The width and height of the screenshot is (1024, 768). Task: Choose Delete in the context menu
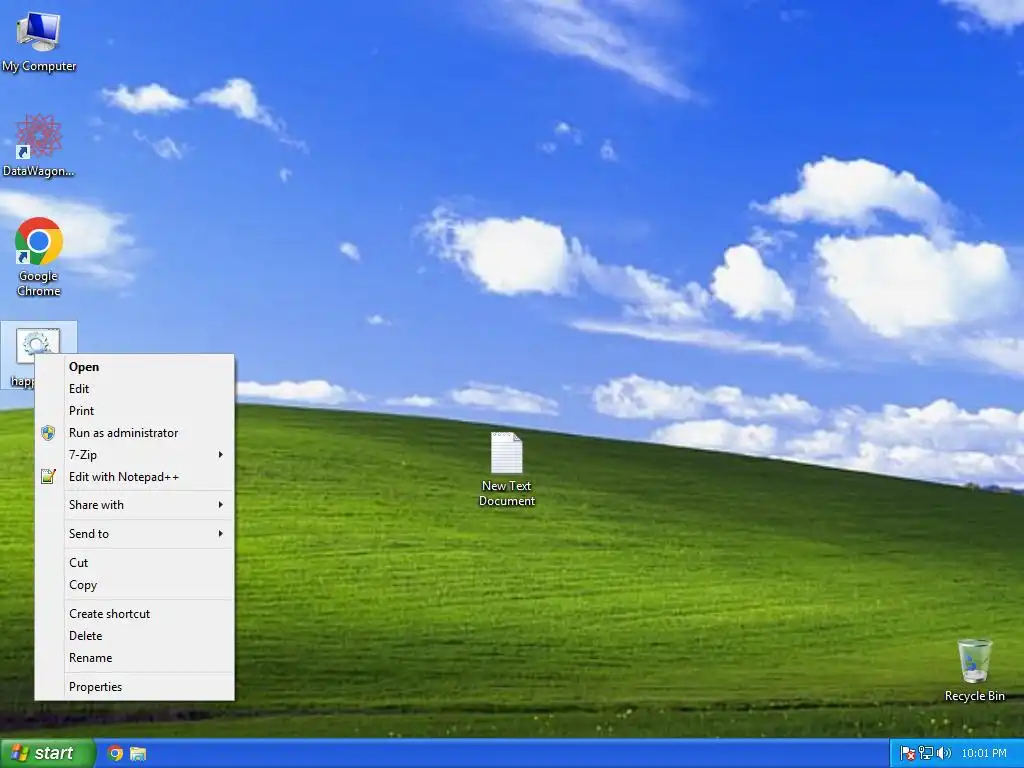(x=135, y=635)
